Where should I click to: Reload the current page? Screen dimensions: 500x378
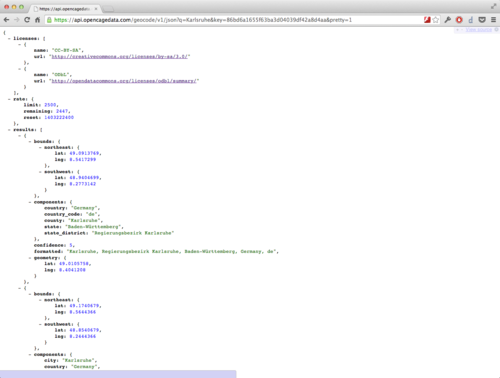click(x=27, y=20)
